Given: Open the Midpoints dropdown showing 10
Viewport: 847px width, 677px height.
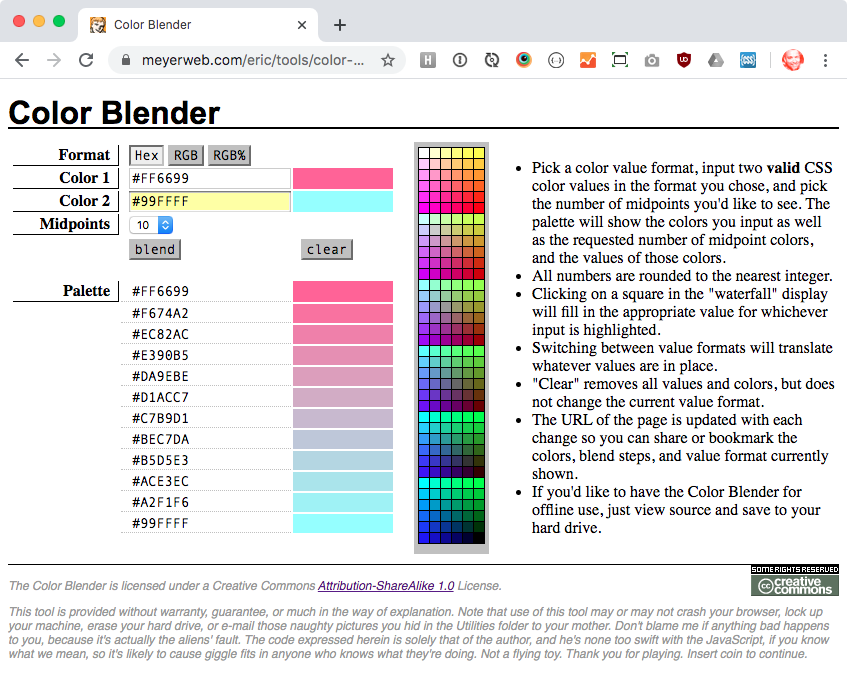Looking at the screenshot, I should point(151,225).
